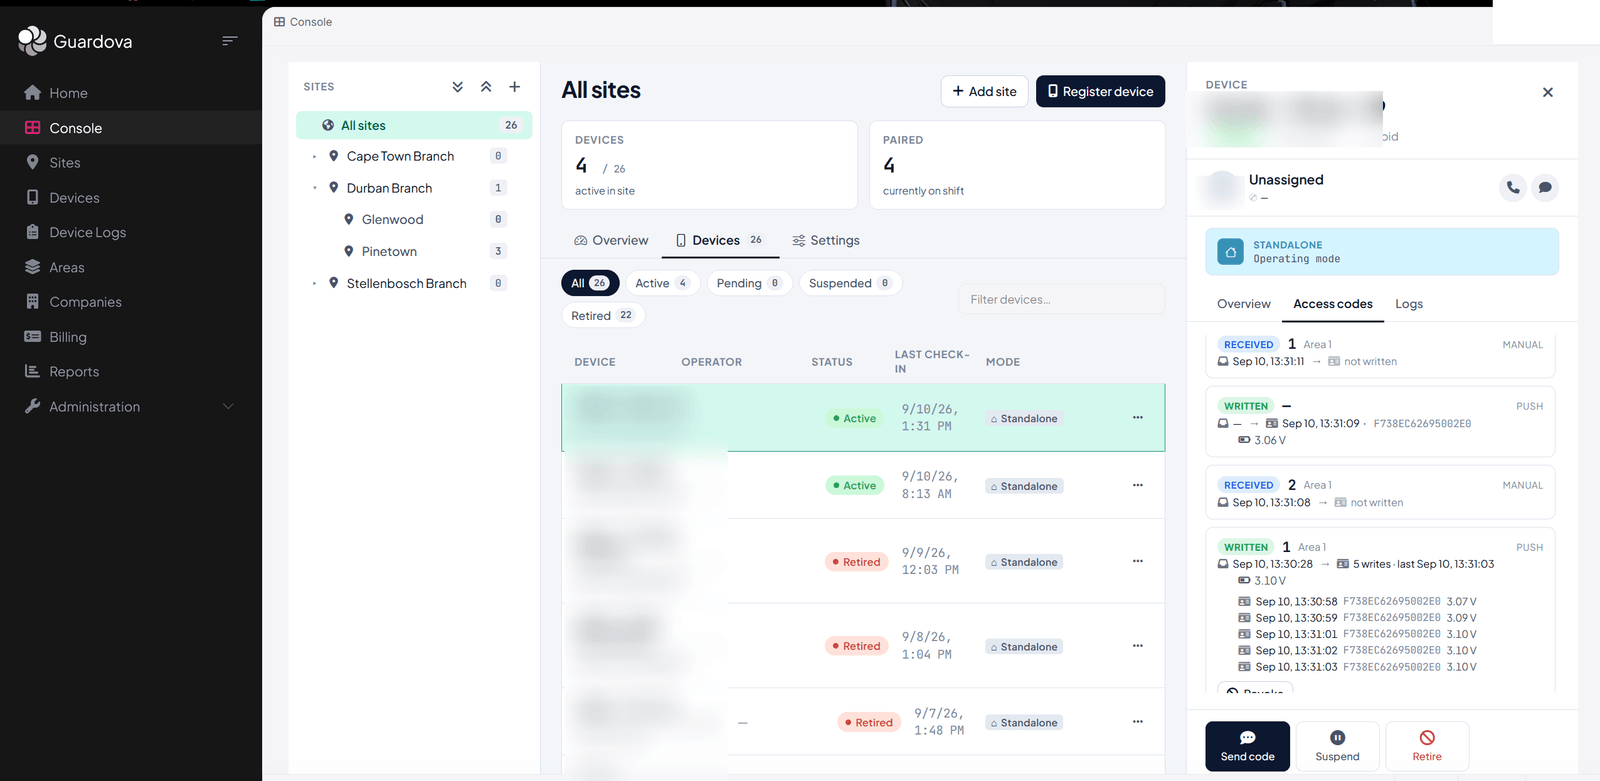
Task: Suspend the selected device
Action: coord(1338,746)
